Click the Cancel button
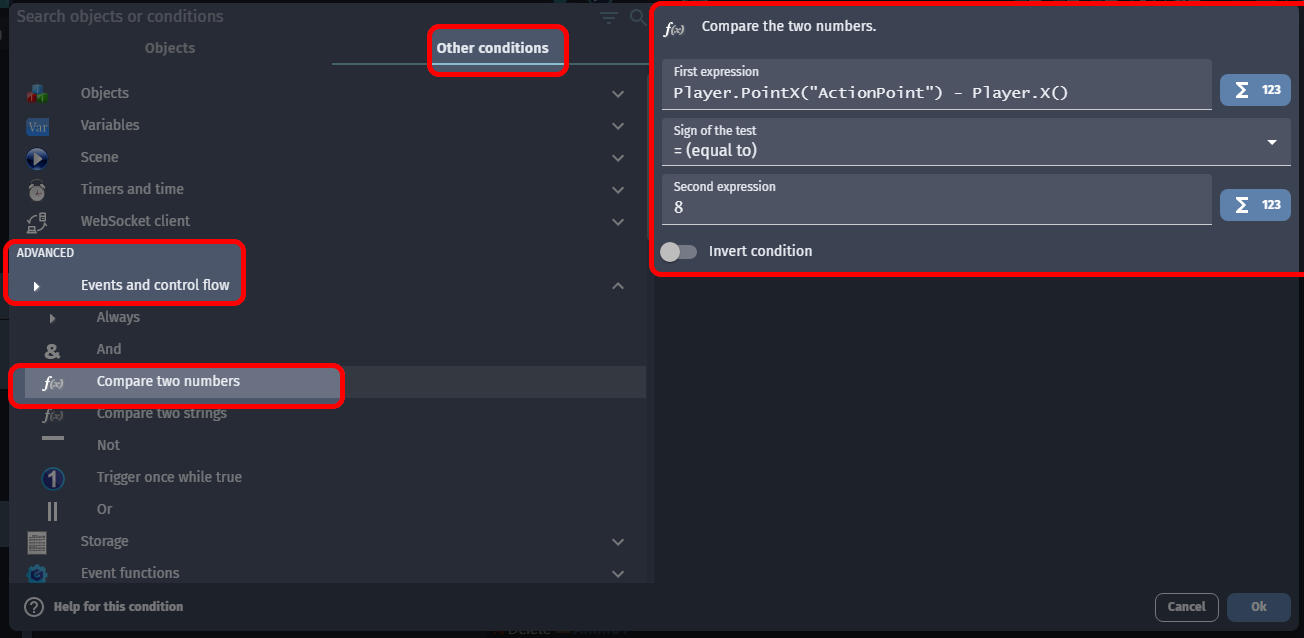The width and height of the screenshot is (1304, 638). 1186,607
